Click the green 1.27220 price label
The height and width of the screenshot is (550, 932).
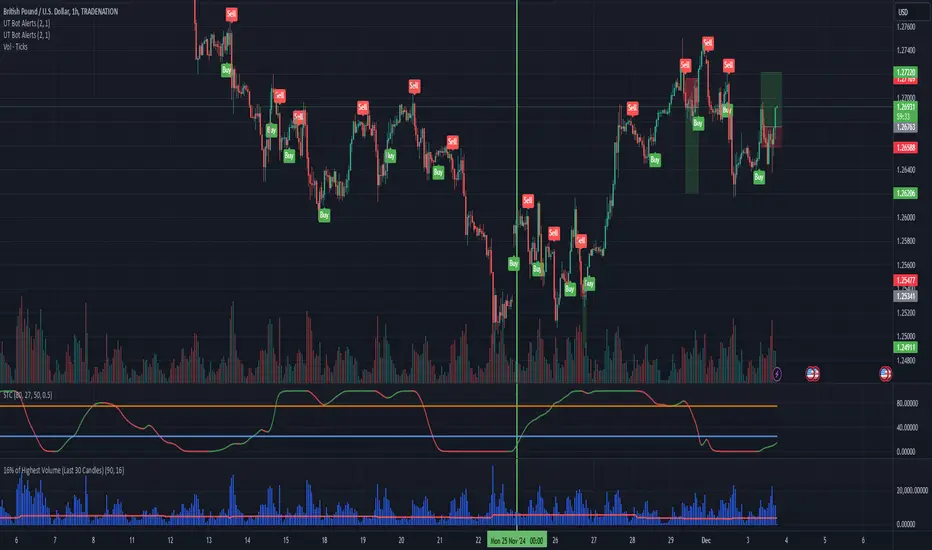905,73
